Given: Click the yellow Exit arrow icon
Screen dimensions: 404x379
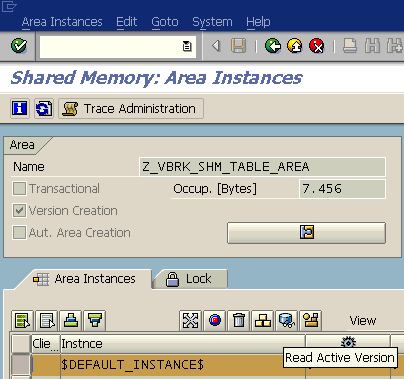Looking at the screenshot, I should 295,46.
